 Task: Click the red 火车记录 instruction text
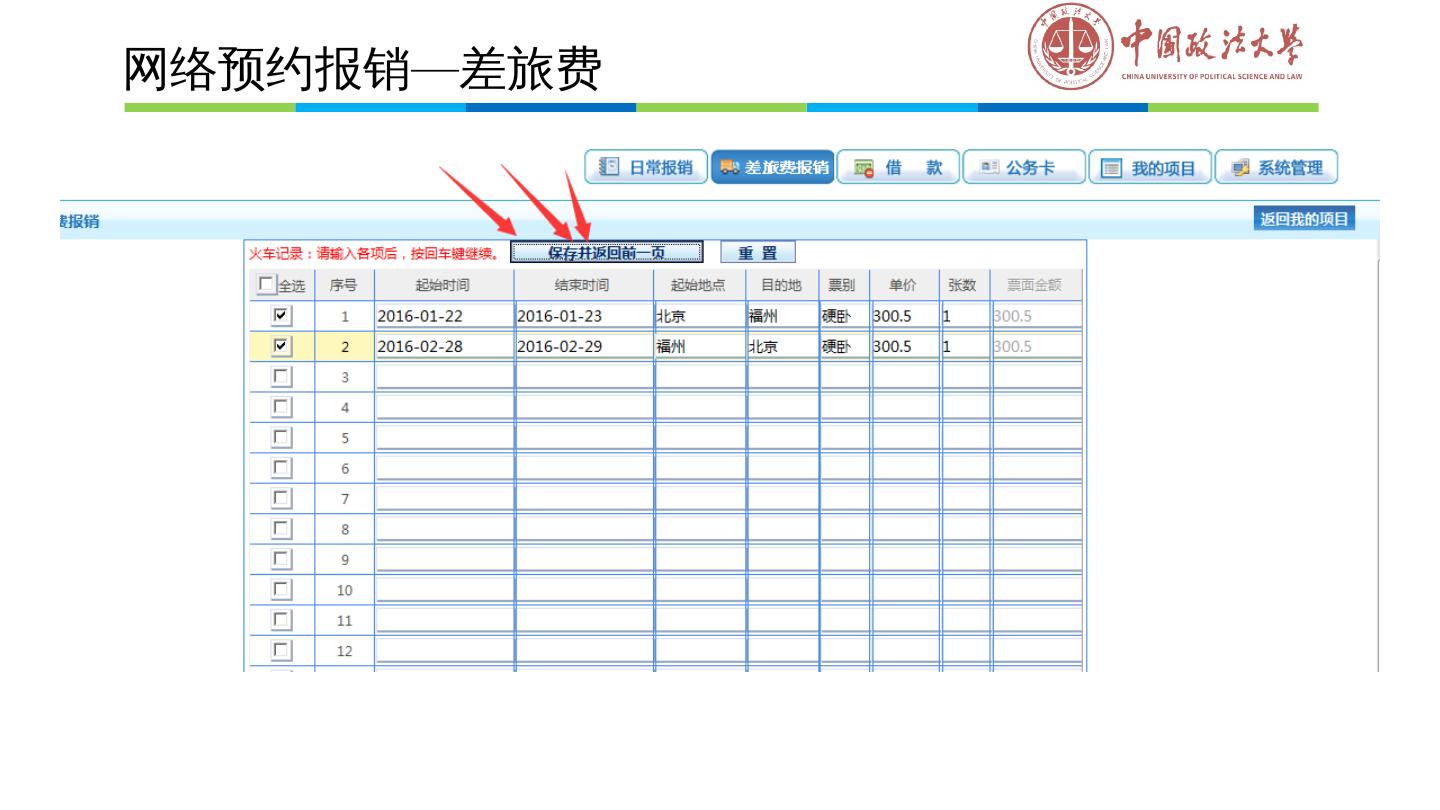(x=375, y=254)
